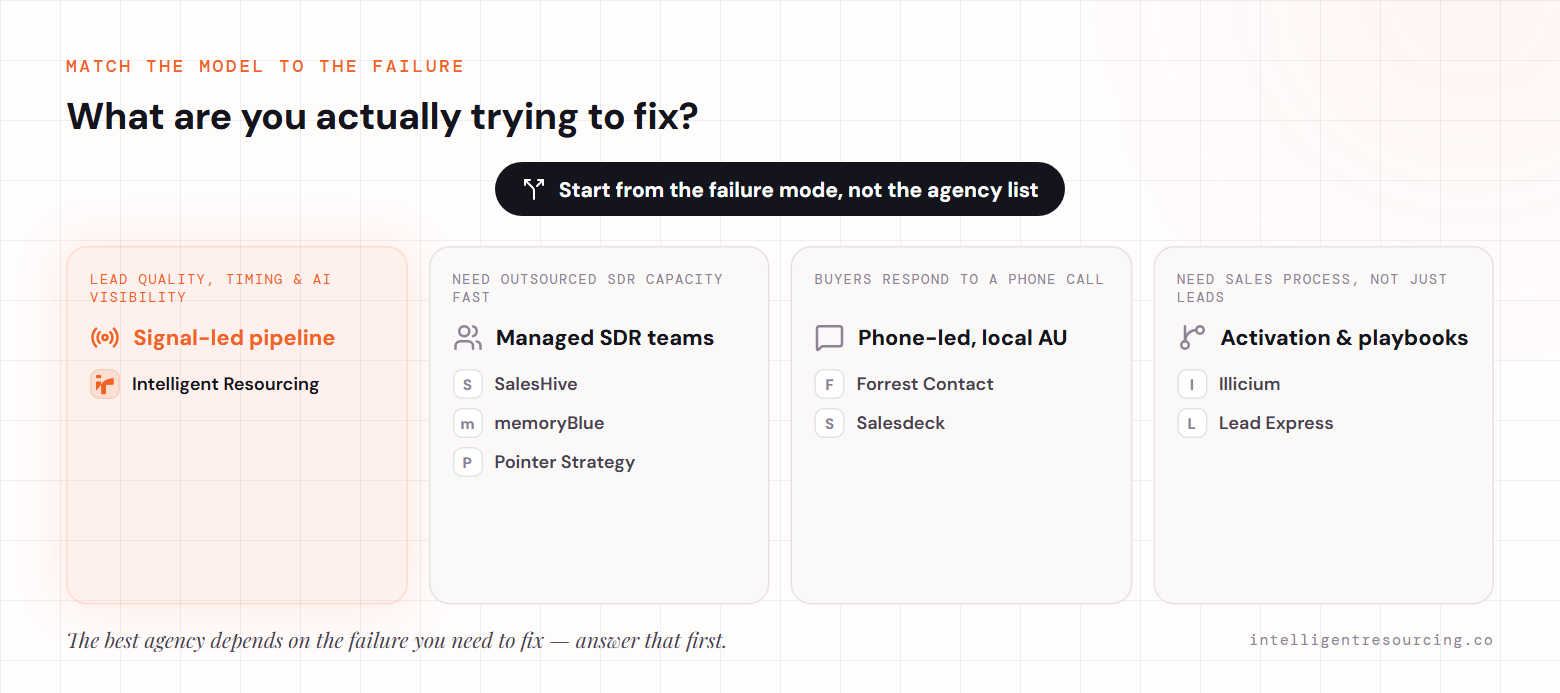Click the Intelligent Resourcing orange logo icon
The image size is (1560, 693).
[105, 384]
